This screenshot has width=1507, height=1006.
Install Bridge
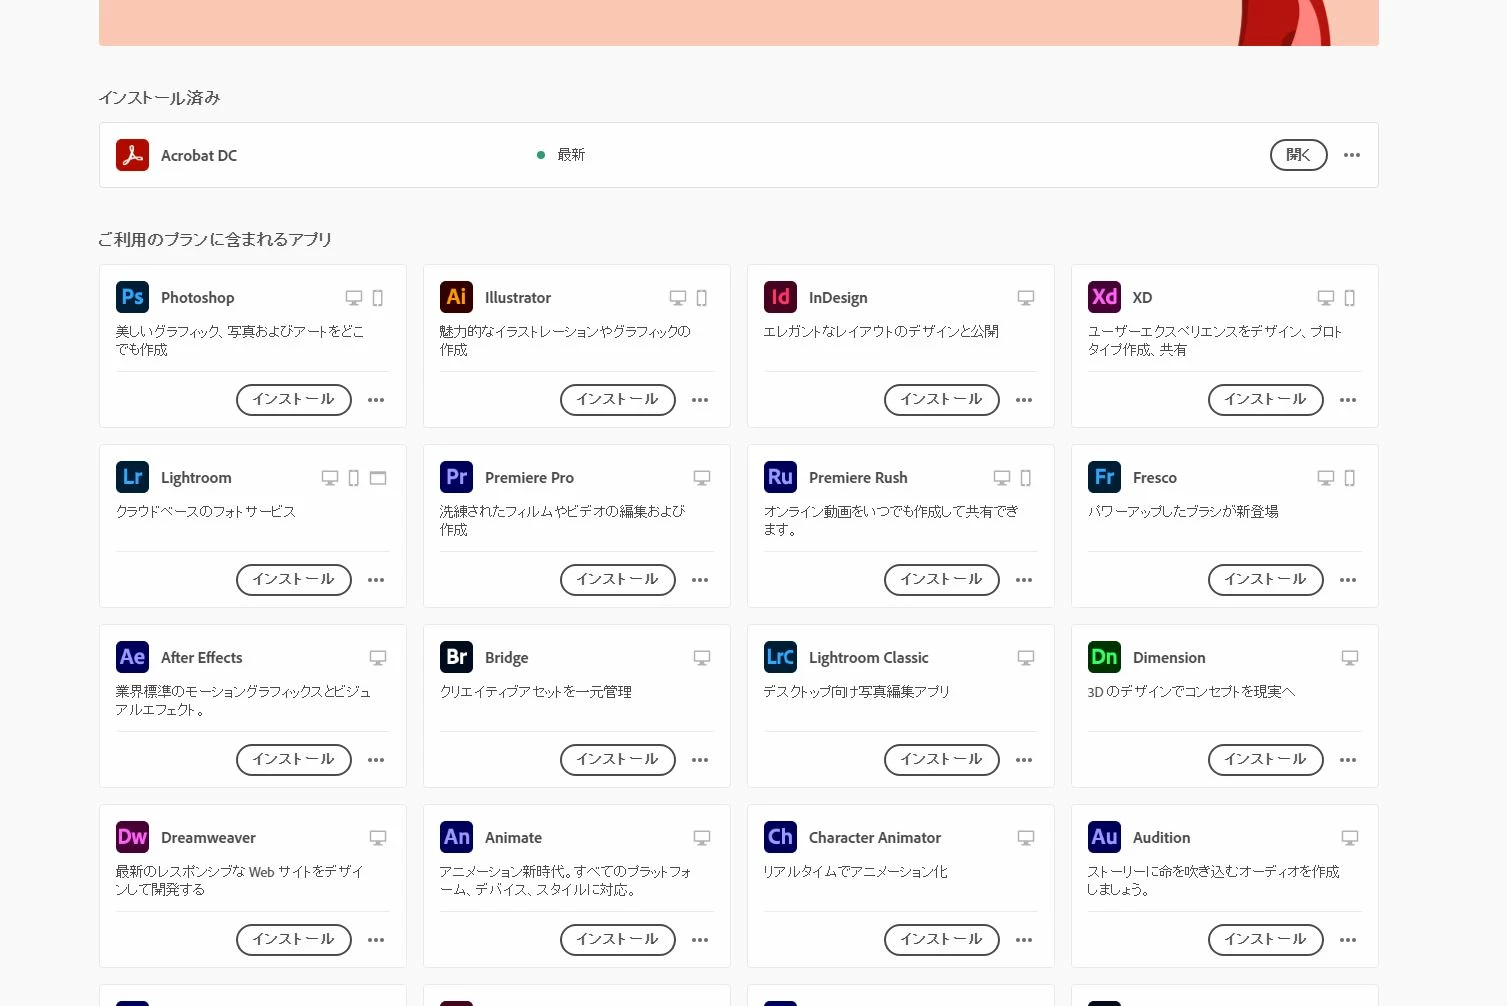tap(618, 759)
